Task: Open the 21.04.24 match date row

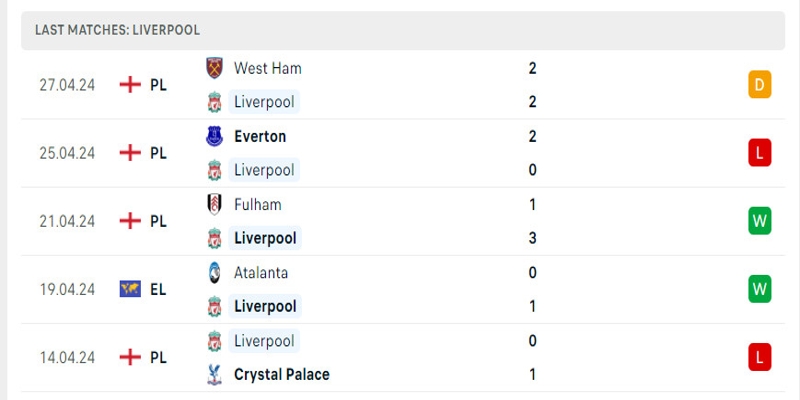Action: (67, 221)
